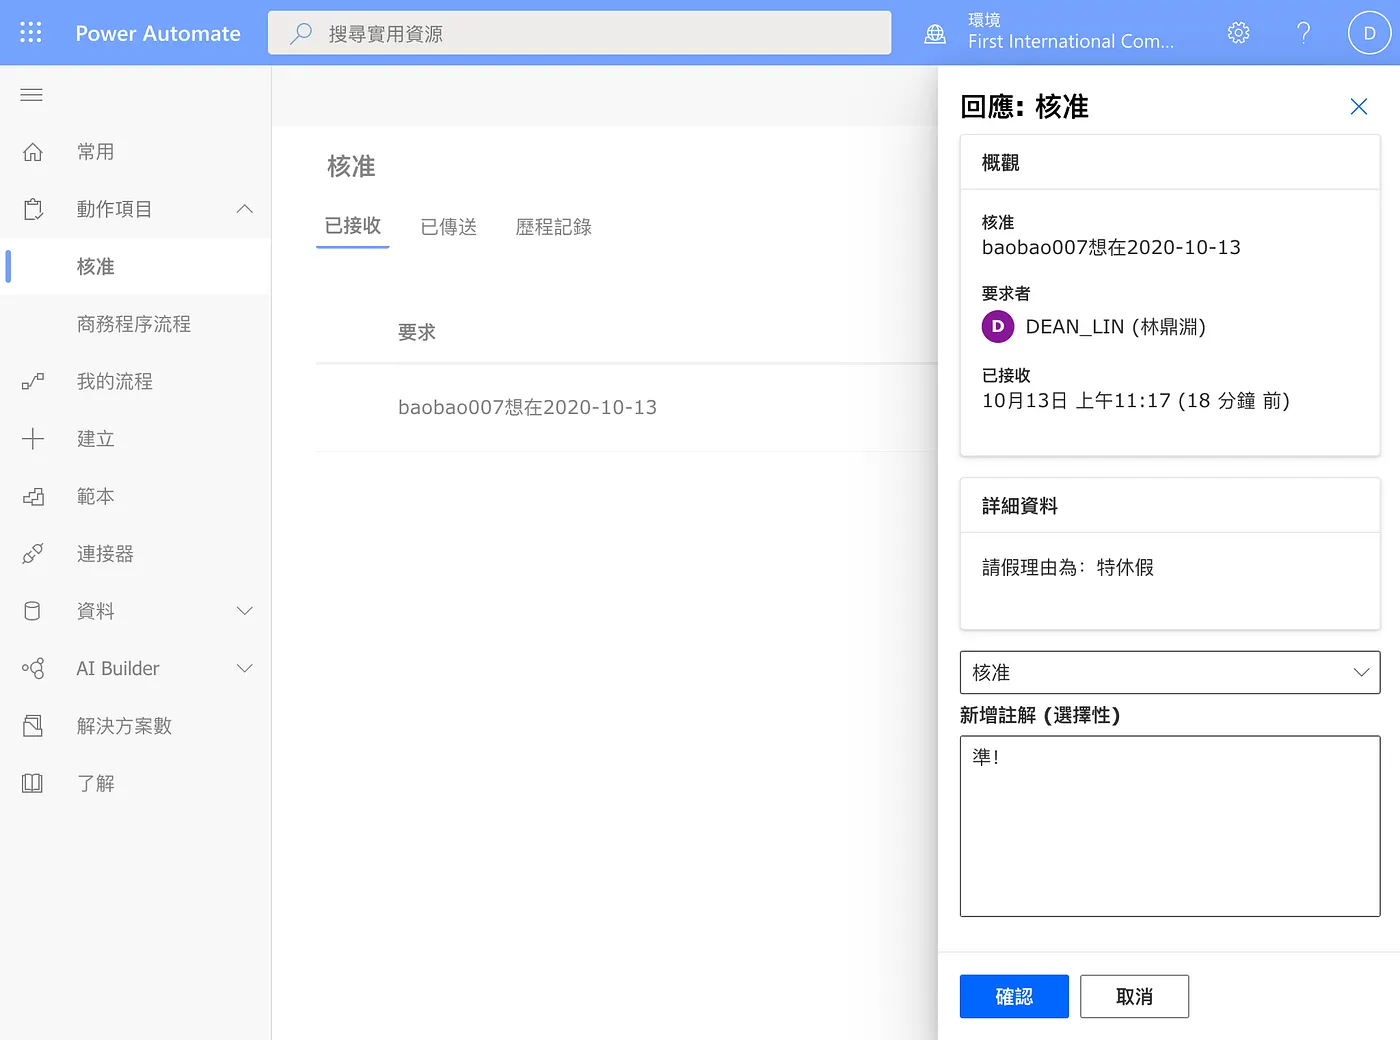Open the environment globe icon
This screenshot has height=1040, width=1400.
935,34
